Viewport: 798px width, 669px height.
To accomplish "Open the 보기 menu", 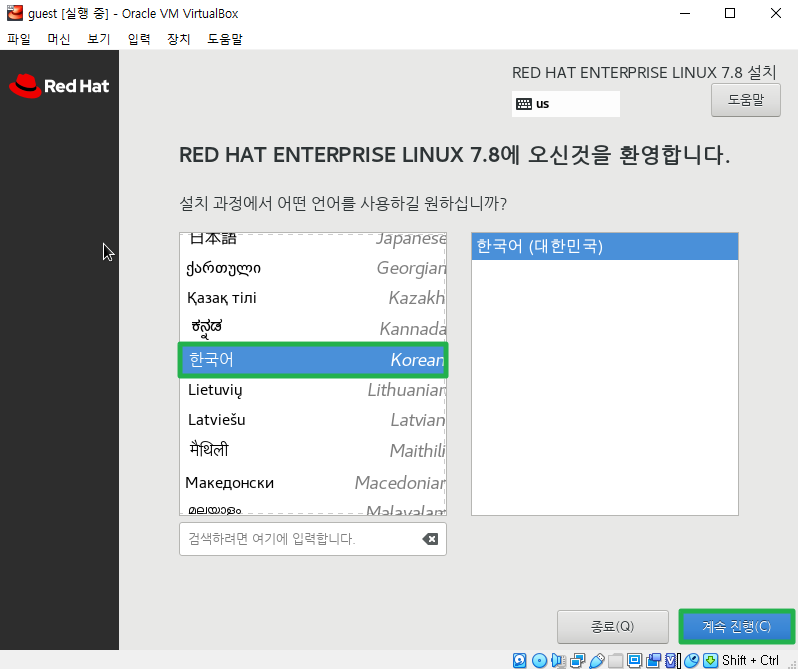I will (x=99, y=39).
